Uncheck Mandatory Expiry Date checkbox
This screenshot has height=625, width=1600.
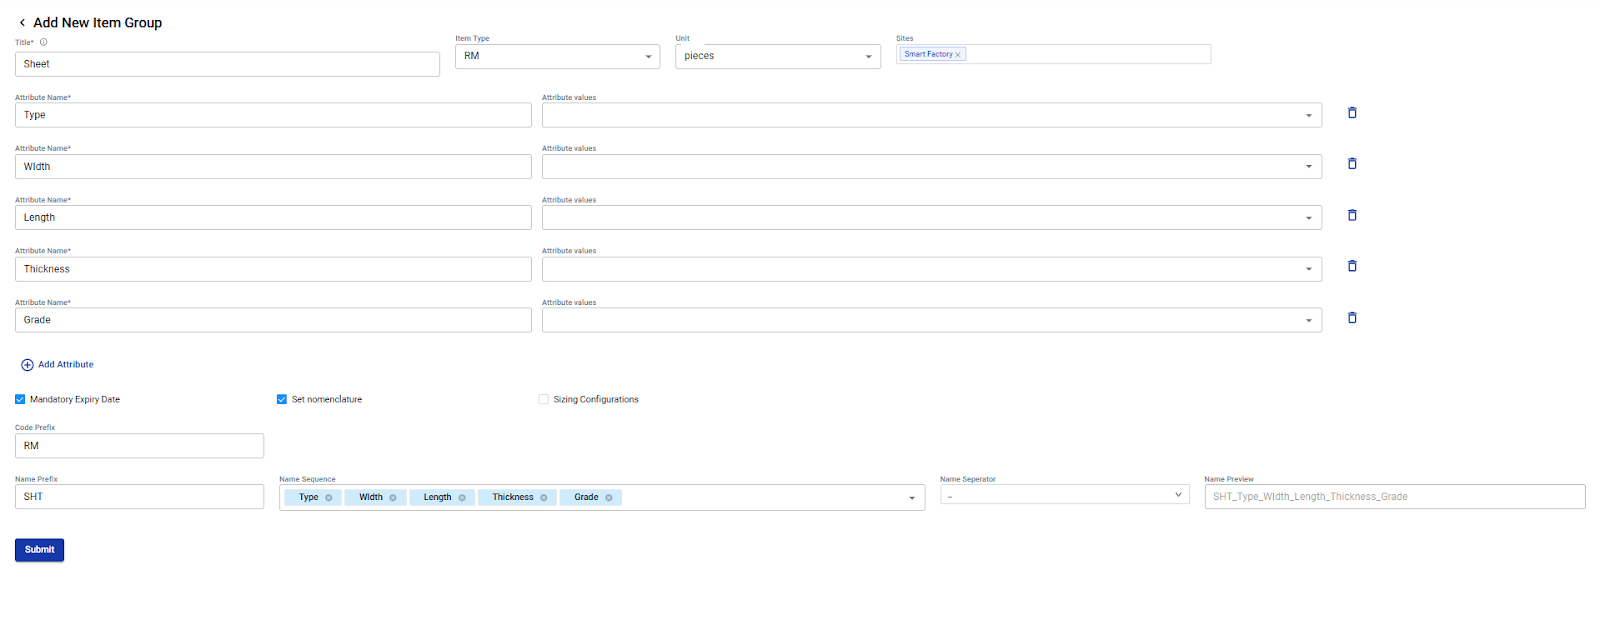coord(20,399)
